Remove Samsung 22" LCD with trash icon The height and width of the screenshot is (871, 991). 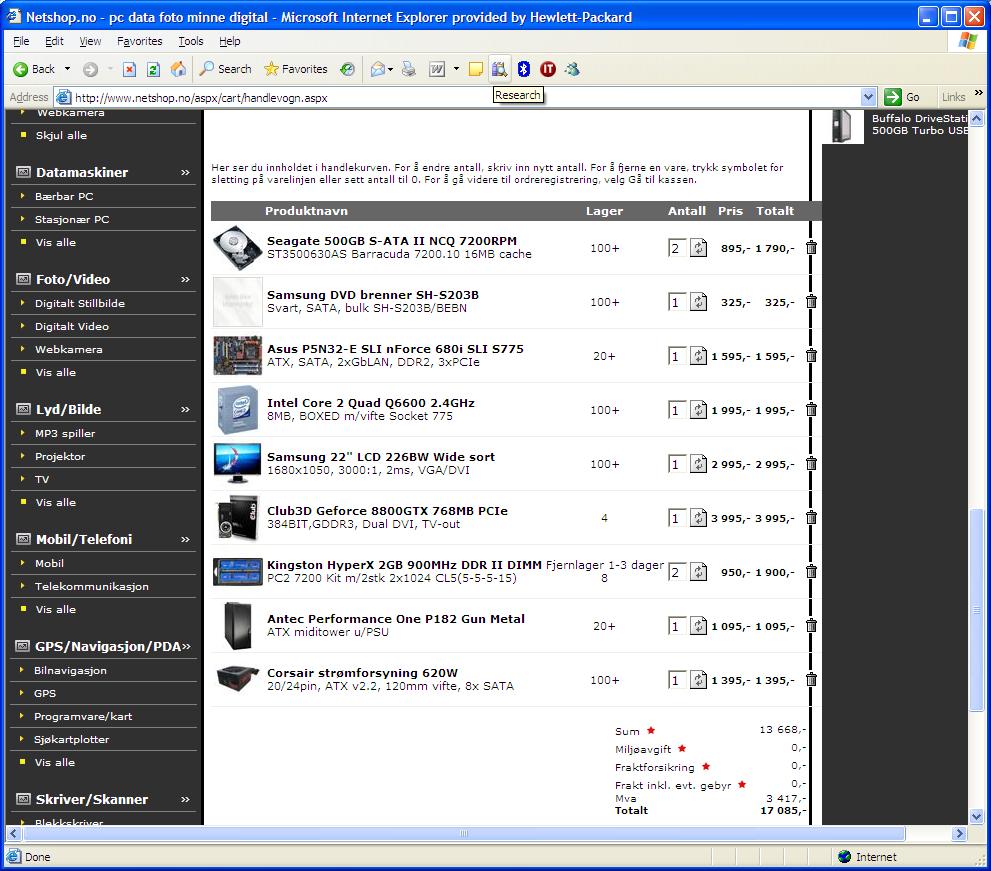point(812,464)
